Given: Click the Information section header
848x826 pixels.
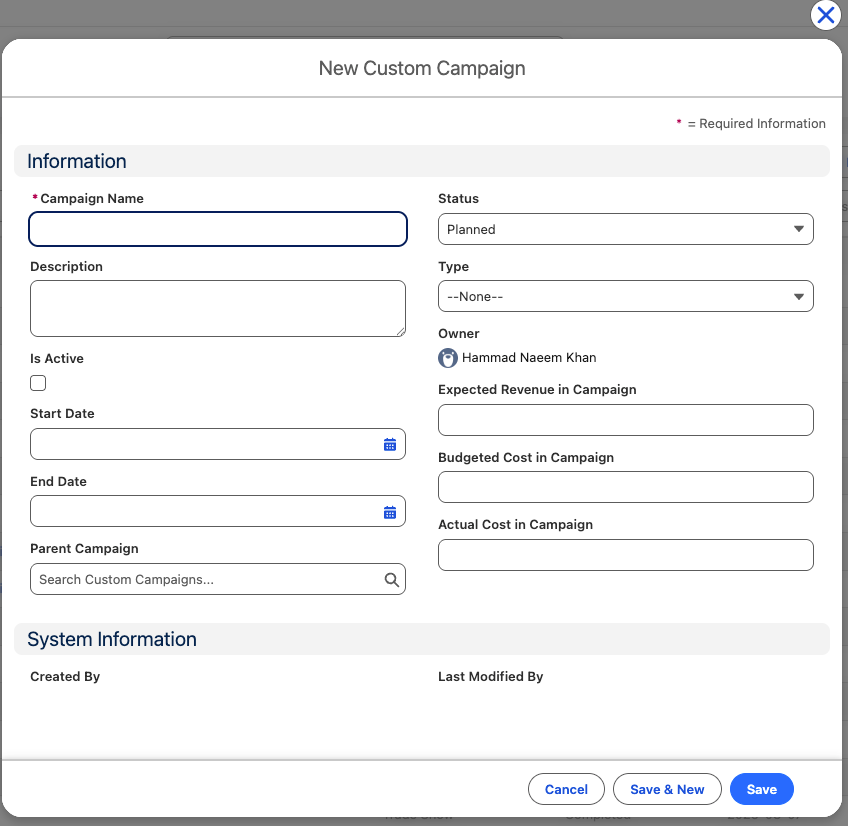Looking at the screenshot, I should click(x=422, y=161).
